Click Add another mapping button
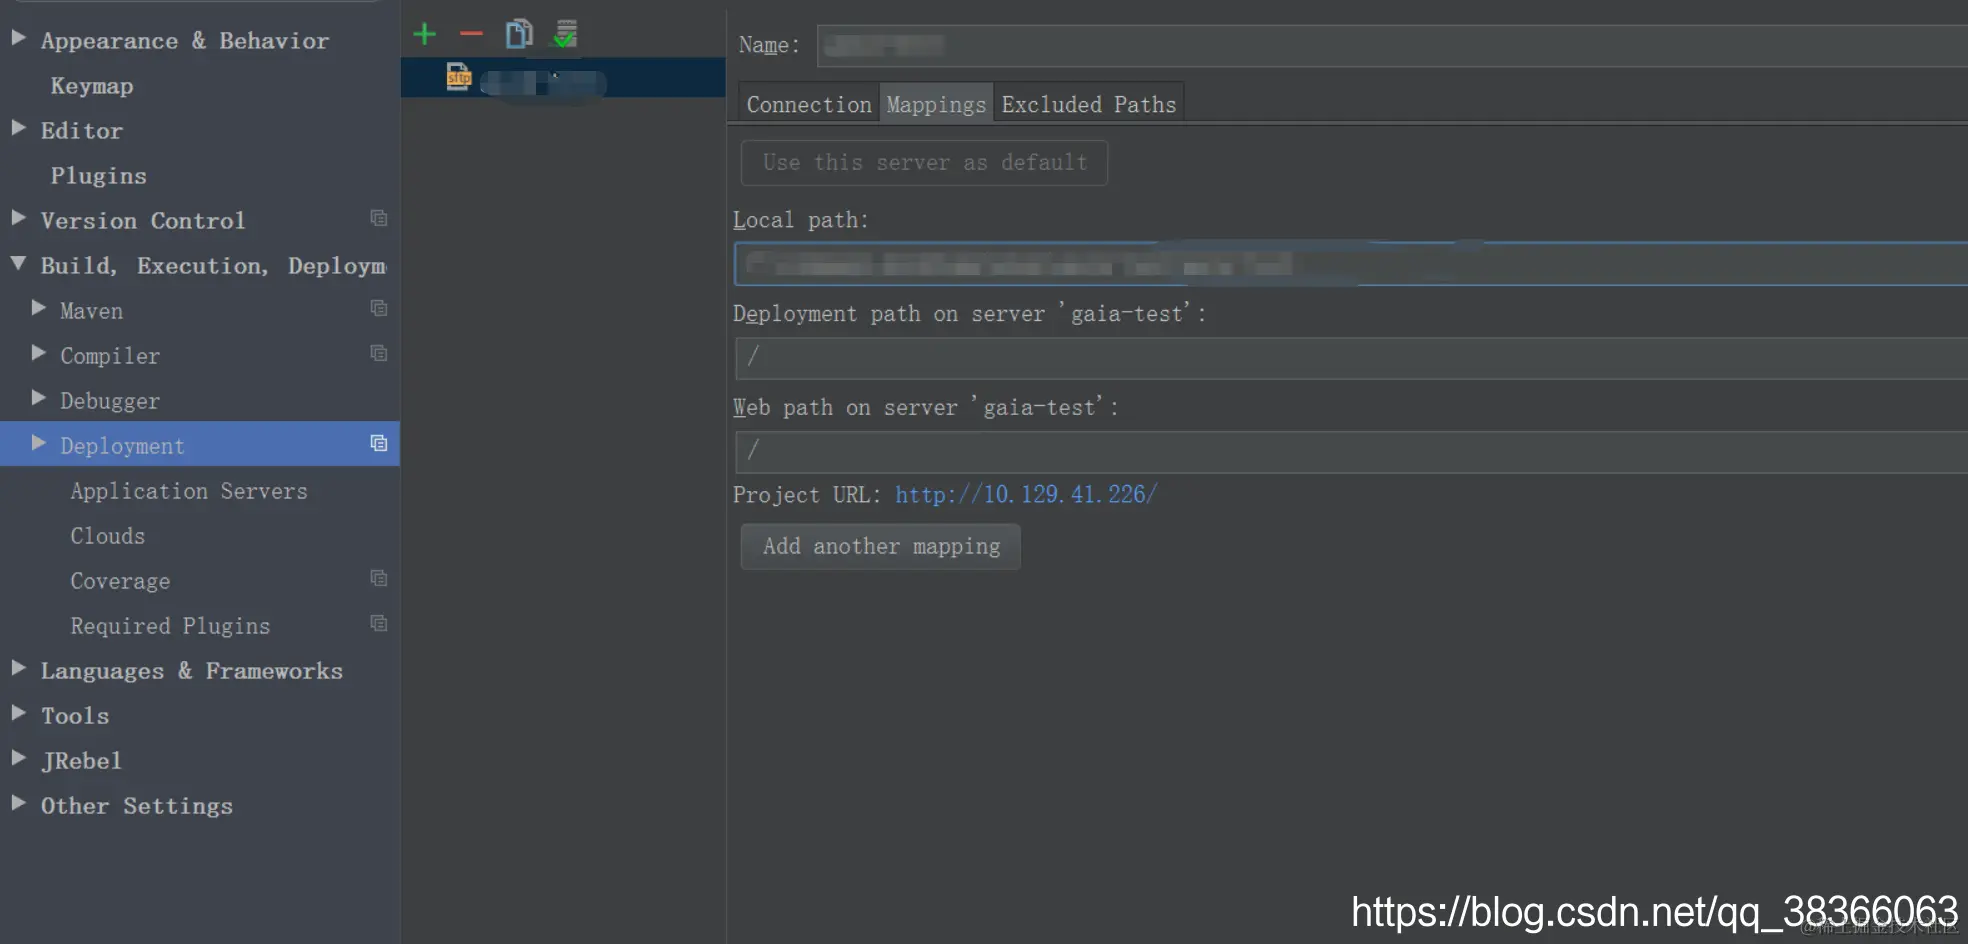 (x=881, y=547)
